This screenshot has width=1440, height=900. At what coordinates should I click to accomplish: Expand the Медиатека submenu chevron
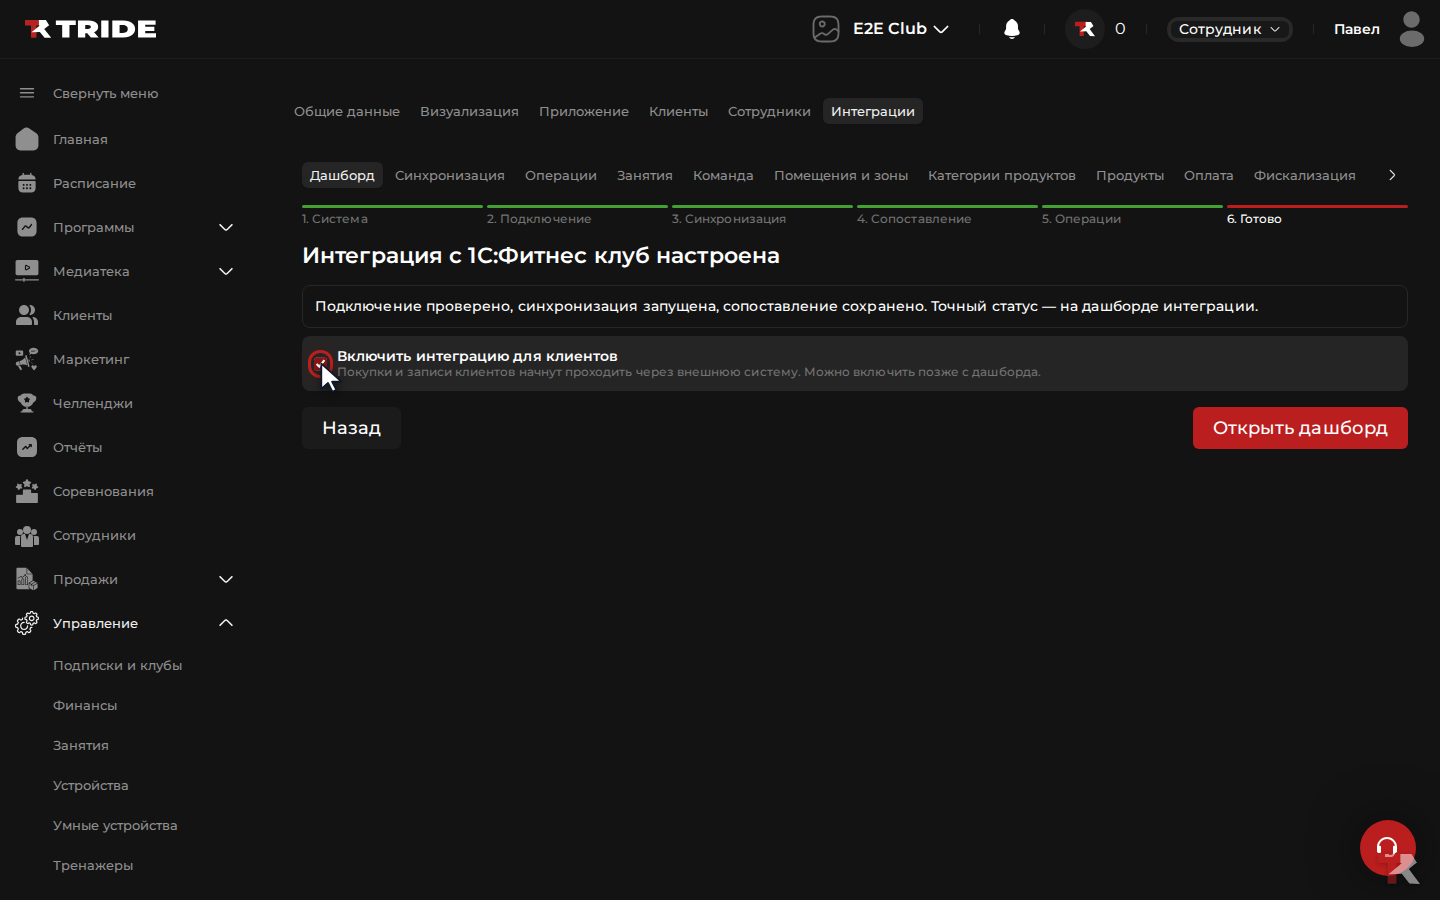(226, 271)
